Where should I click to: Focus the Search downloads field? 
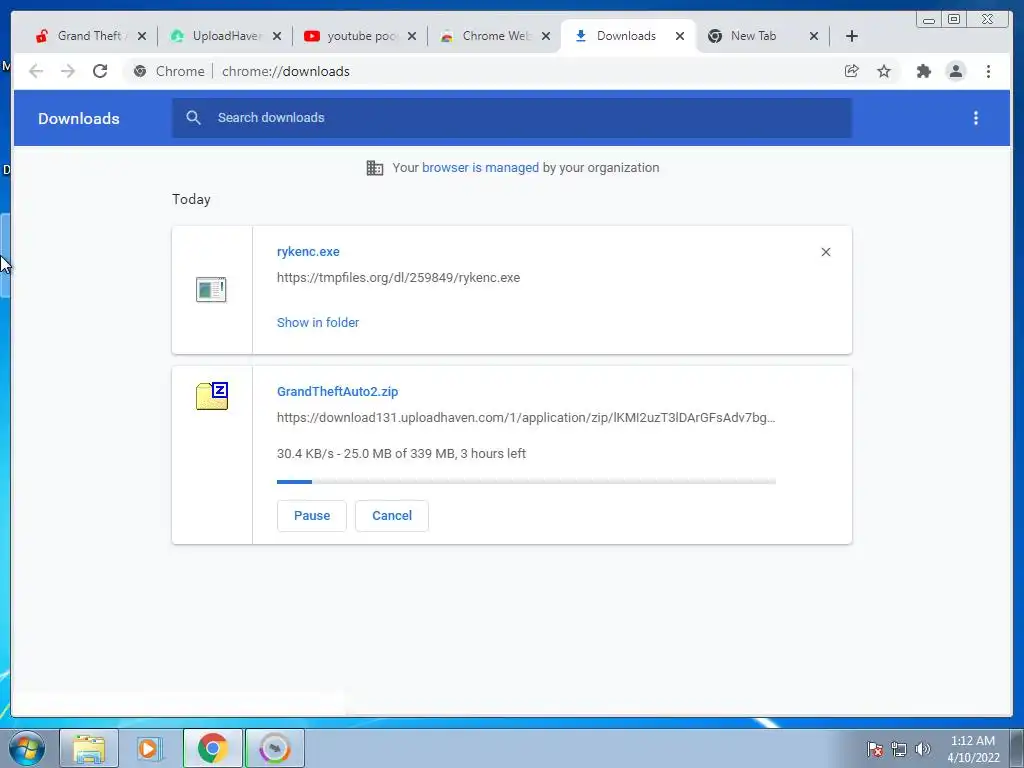[512, 118]
